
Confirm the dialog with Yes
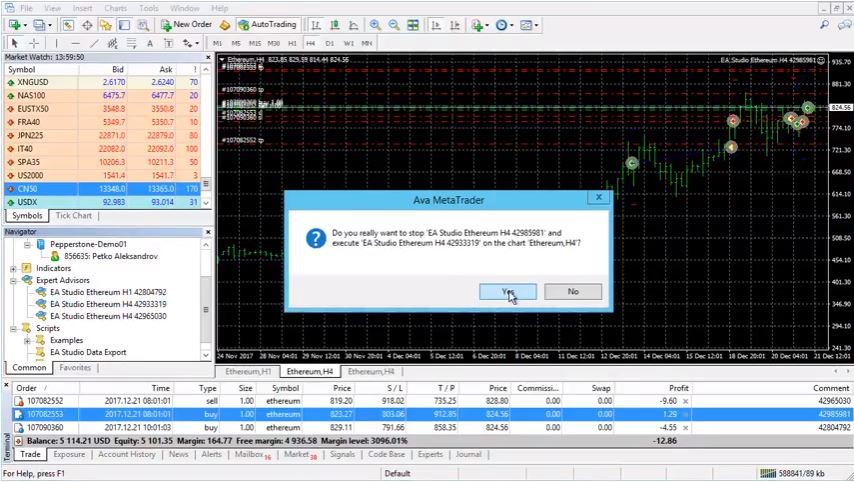(508, 291)
